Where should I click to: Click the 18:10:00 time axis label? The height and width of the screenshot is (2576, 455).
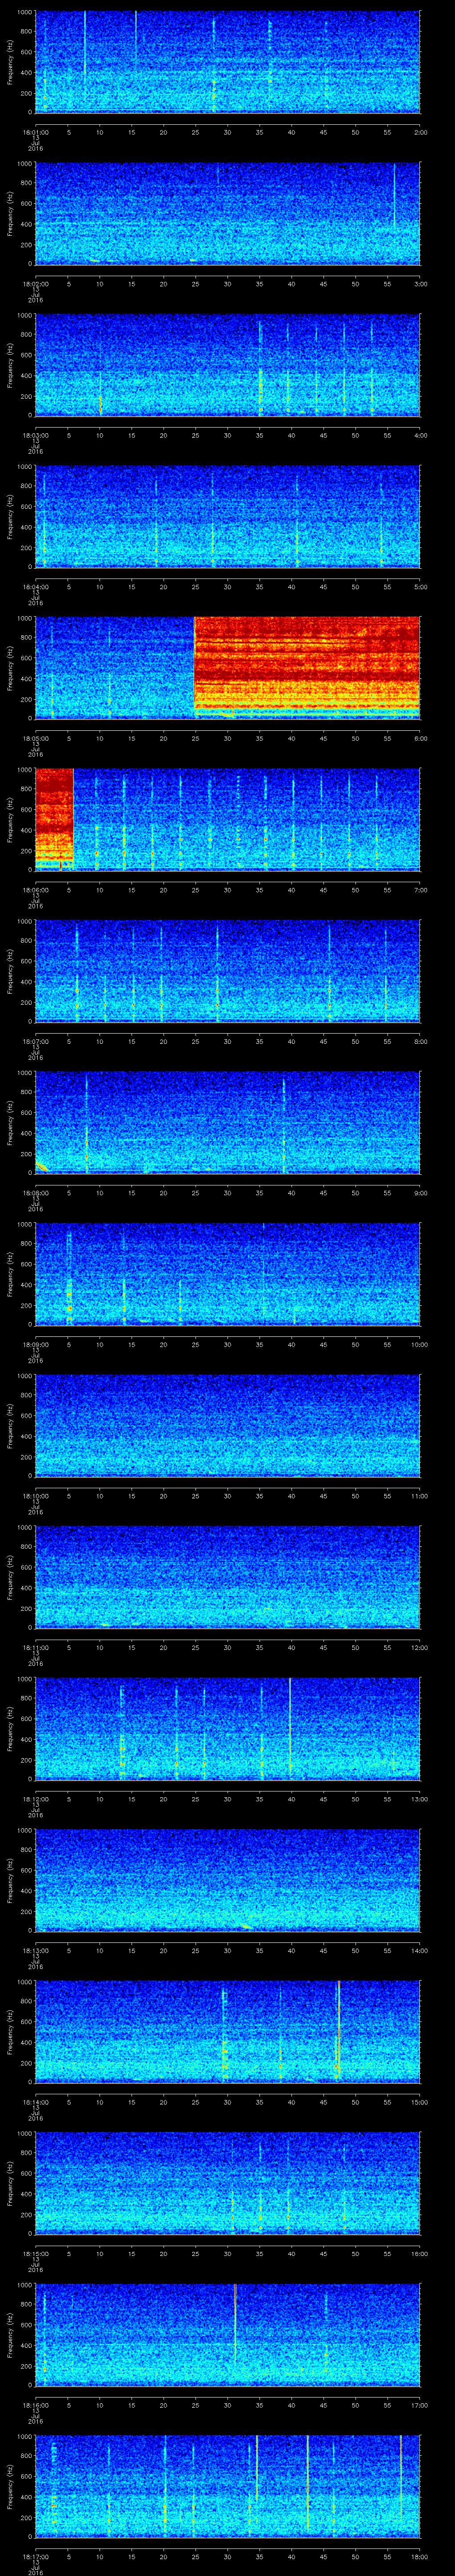point(35,1495)
